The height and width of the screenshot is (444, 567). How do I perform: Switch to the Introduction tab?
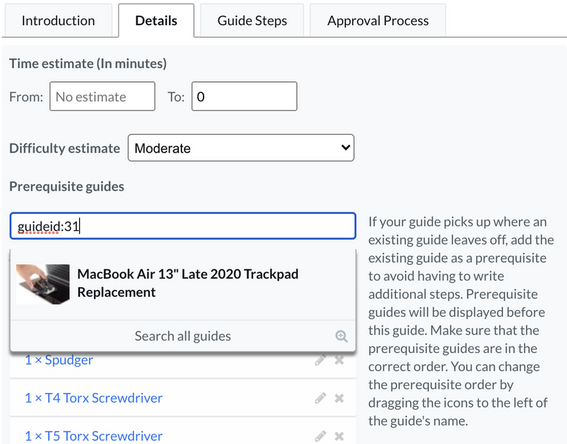(58, 21)
